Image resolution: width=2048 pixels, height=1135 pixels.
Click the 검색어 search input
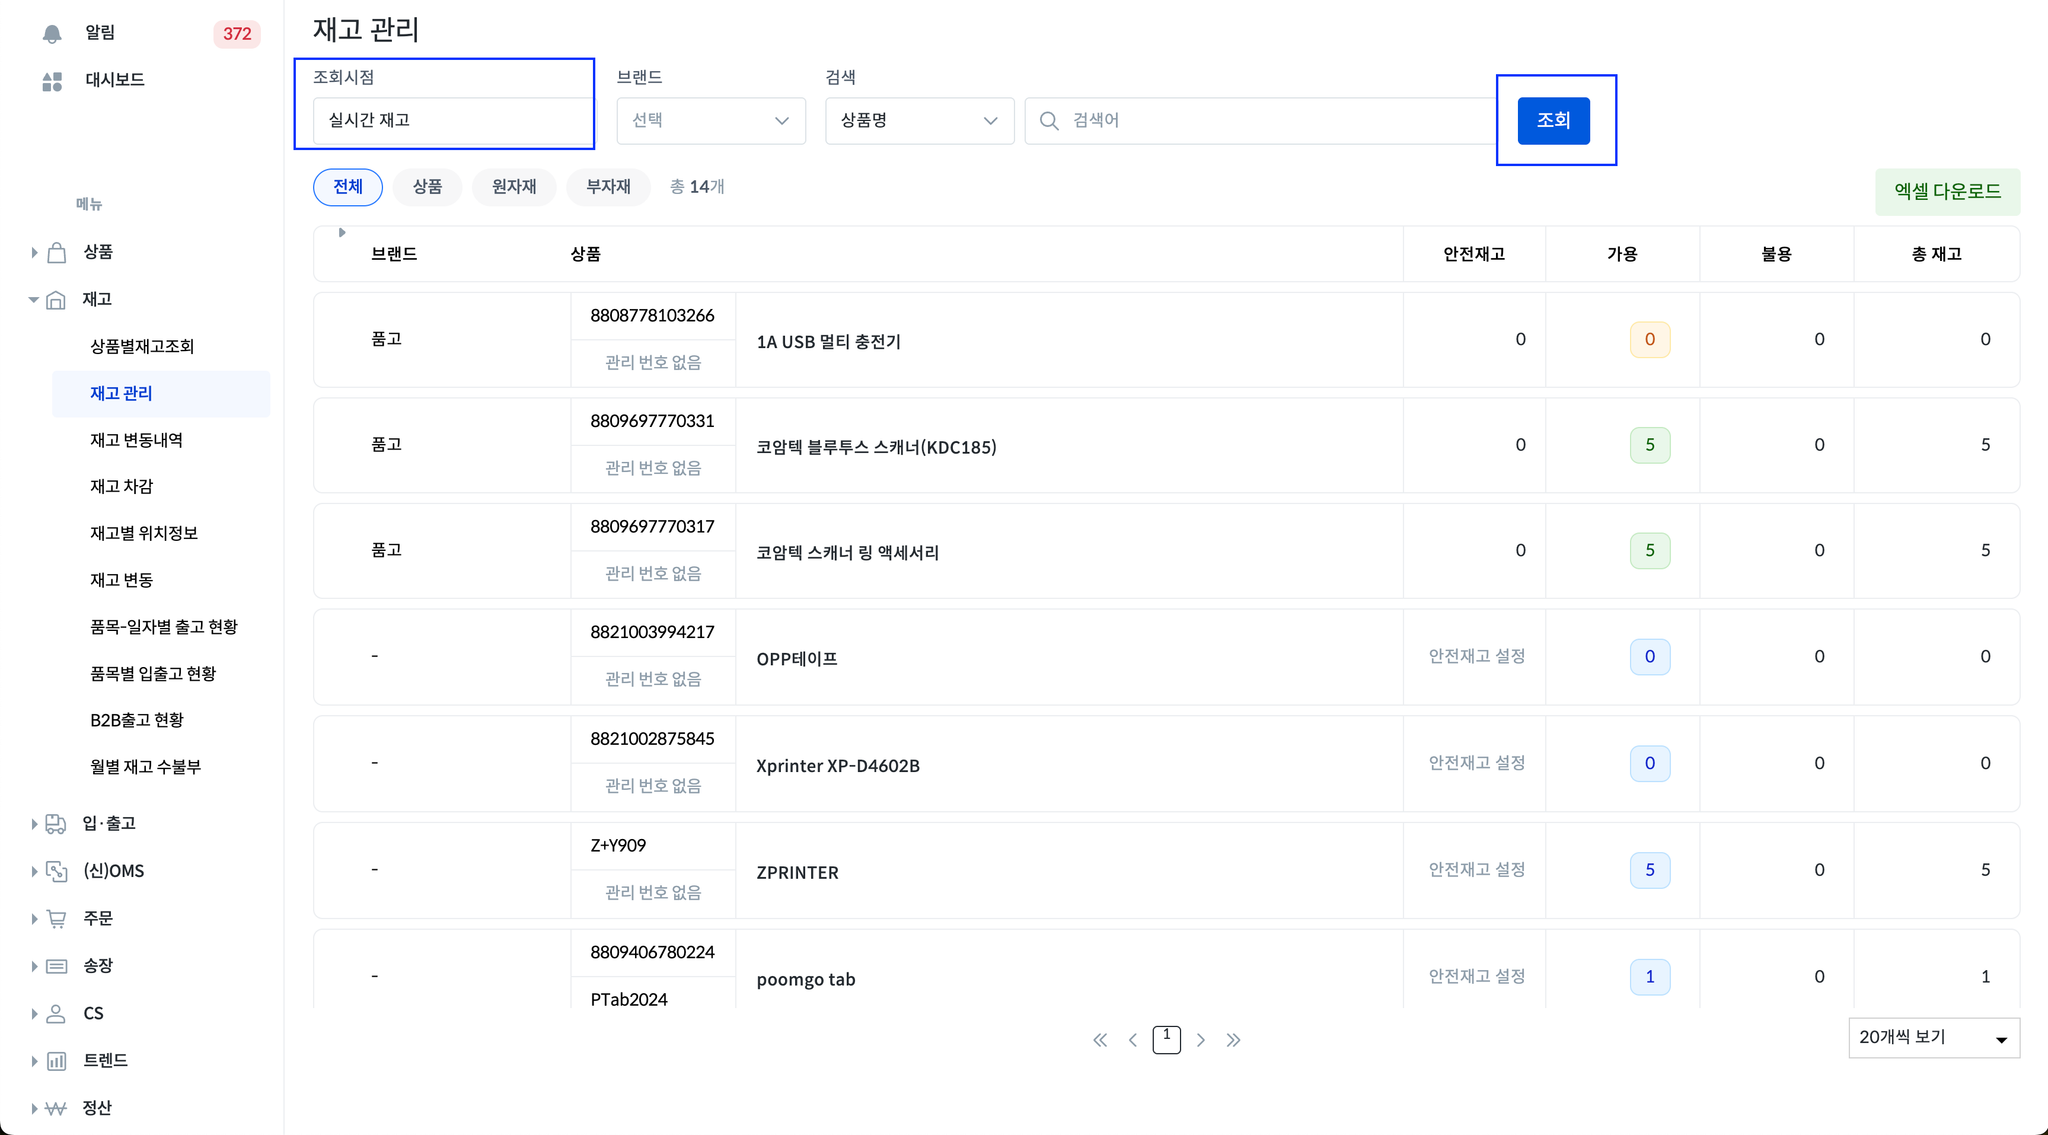1260,121
